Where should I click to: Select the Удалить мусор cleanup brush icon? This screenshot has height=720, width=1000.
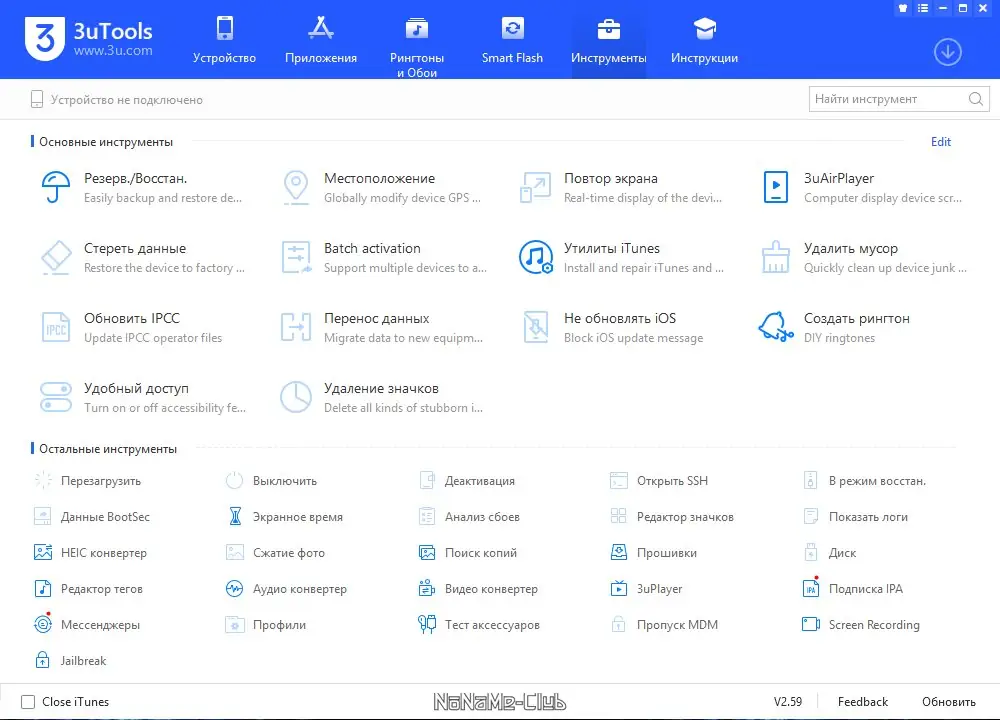click(776, 258)
